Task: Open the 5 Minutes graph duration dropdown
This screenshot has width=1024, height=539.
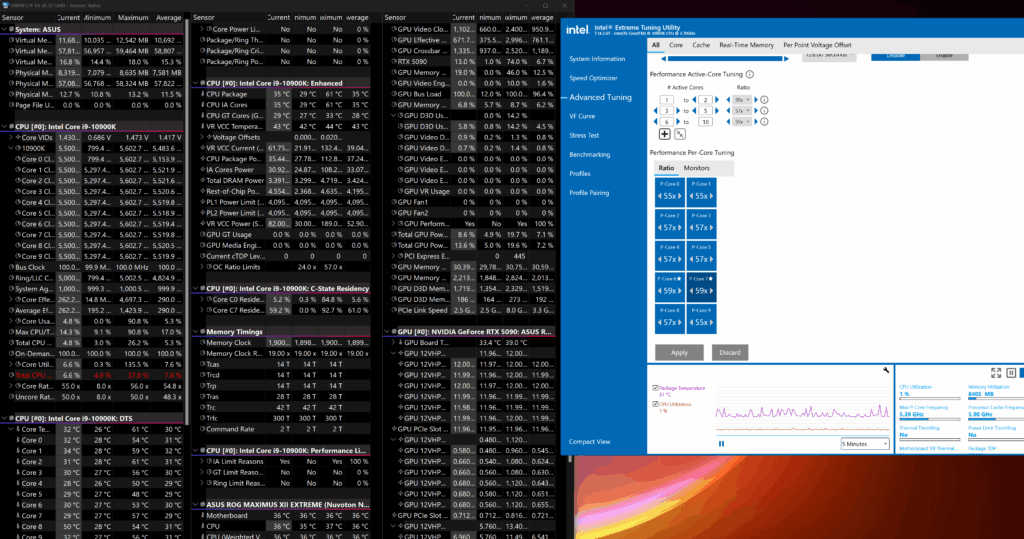Action: (x=865, y=444)
